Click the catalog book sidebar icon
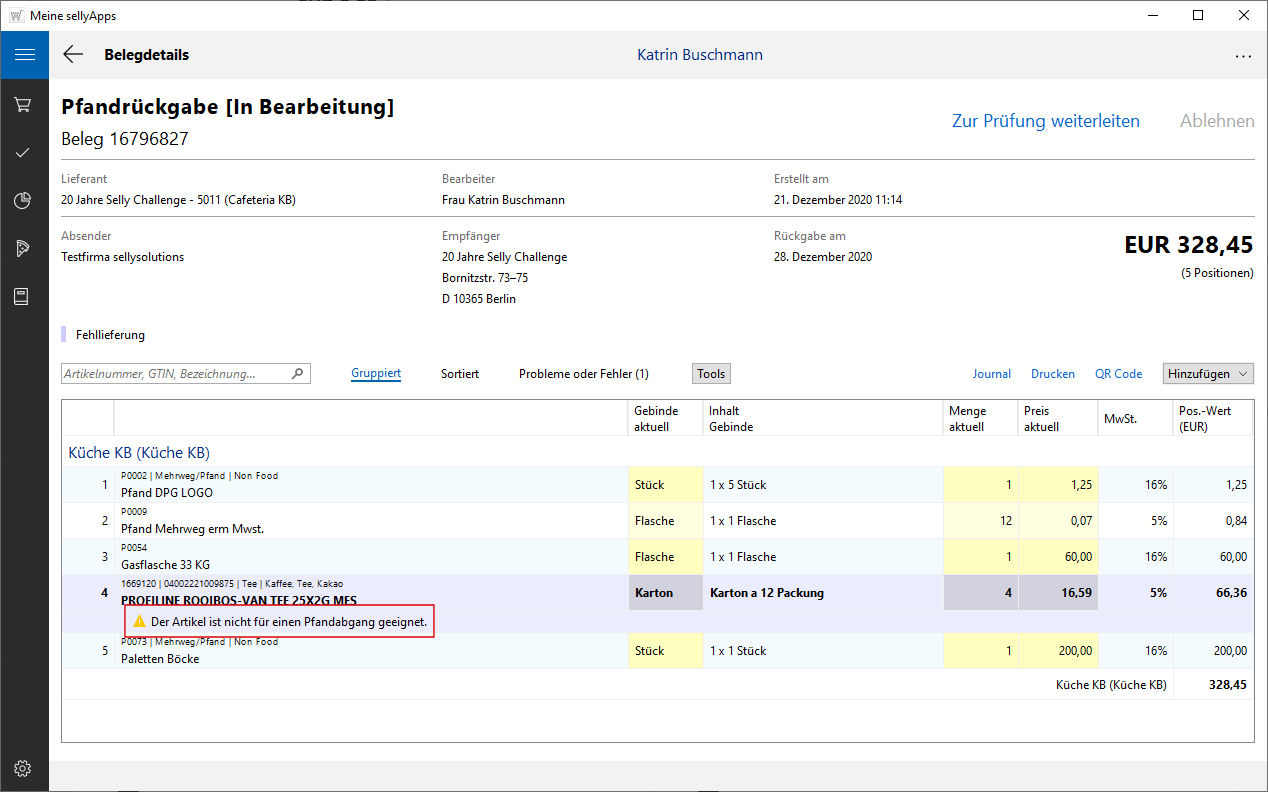Screen dimensions: 1268x792 (x=24, y=297)
